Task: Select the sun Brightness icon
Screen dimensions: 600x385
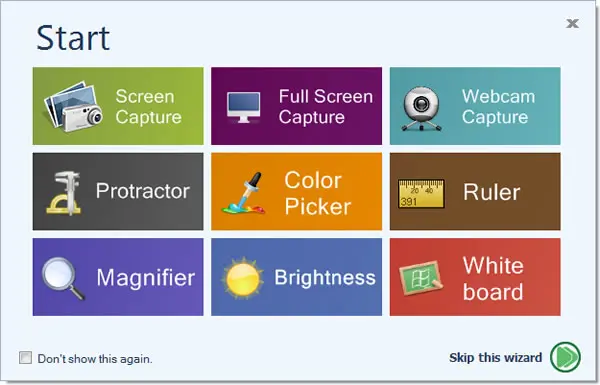Action: (x=243, y=278)
